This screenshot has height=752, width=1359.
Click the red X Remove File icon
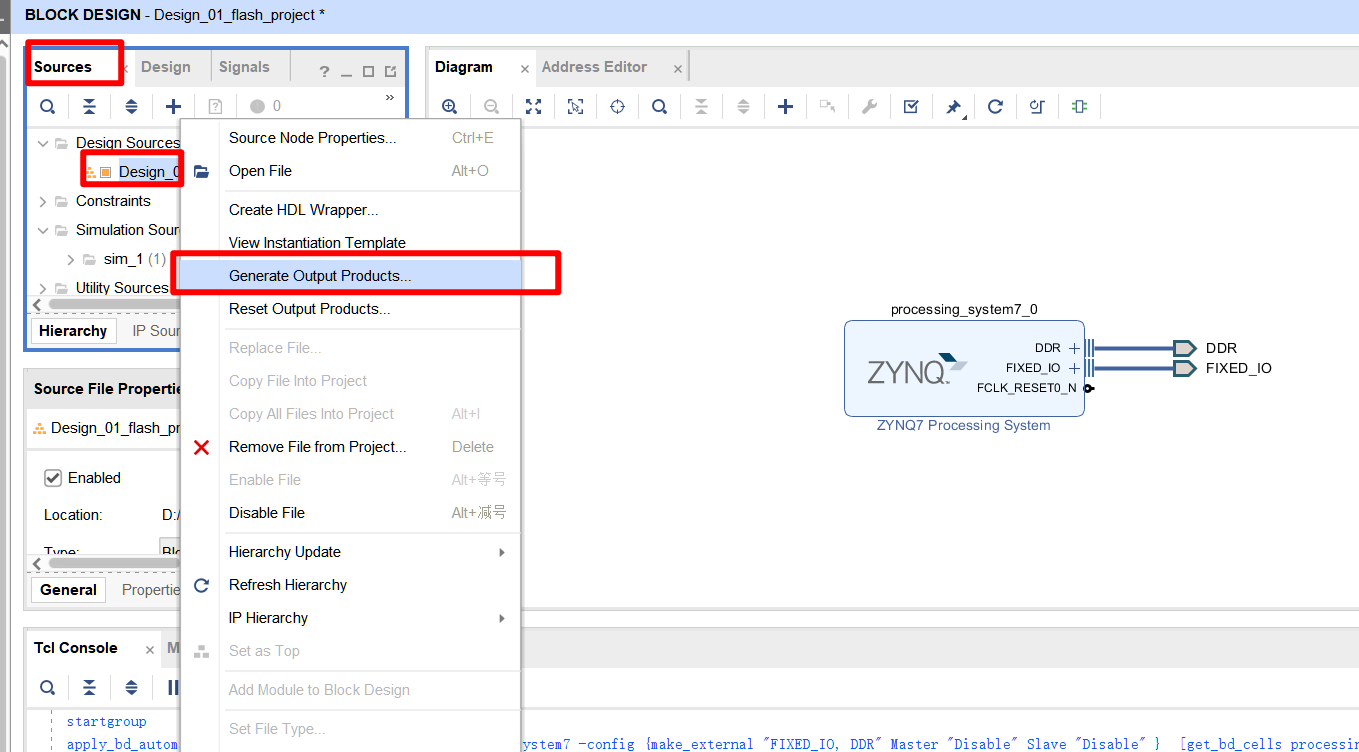[201, 447]
